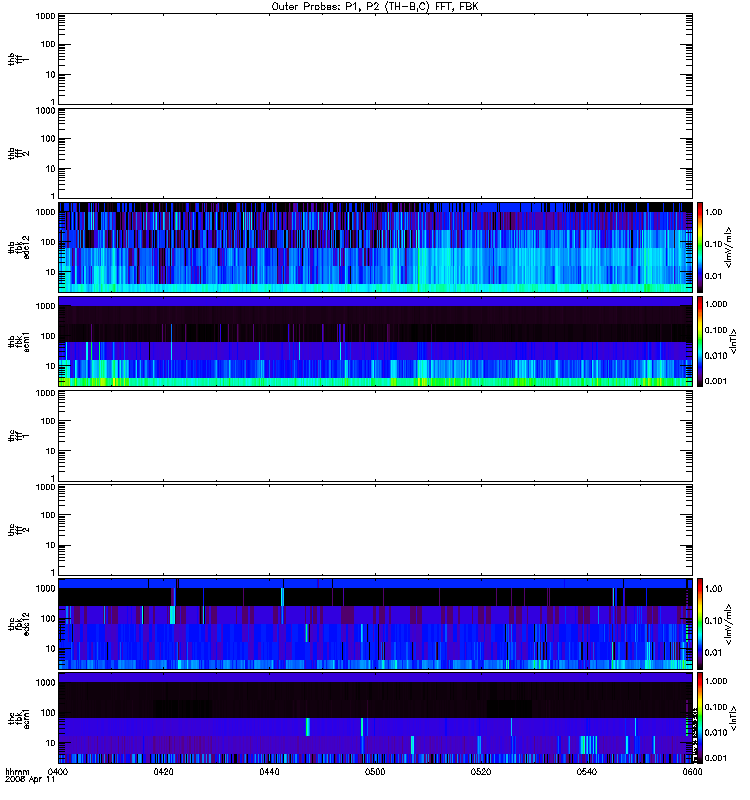Viewport: 750px width, 800px height.
Task: Click '0.001' on the thc scm1 color scale
Action: 716,758
